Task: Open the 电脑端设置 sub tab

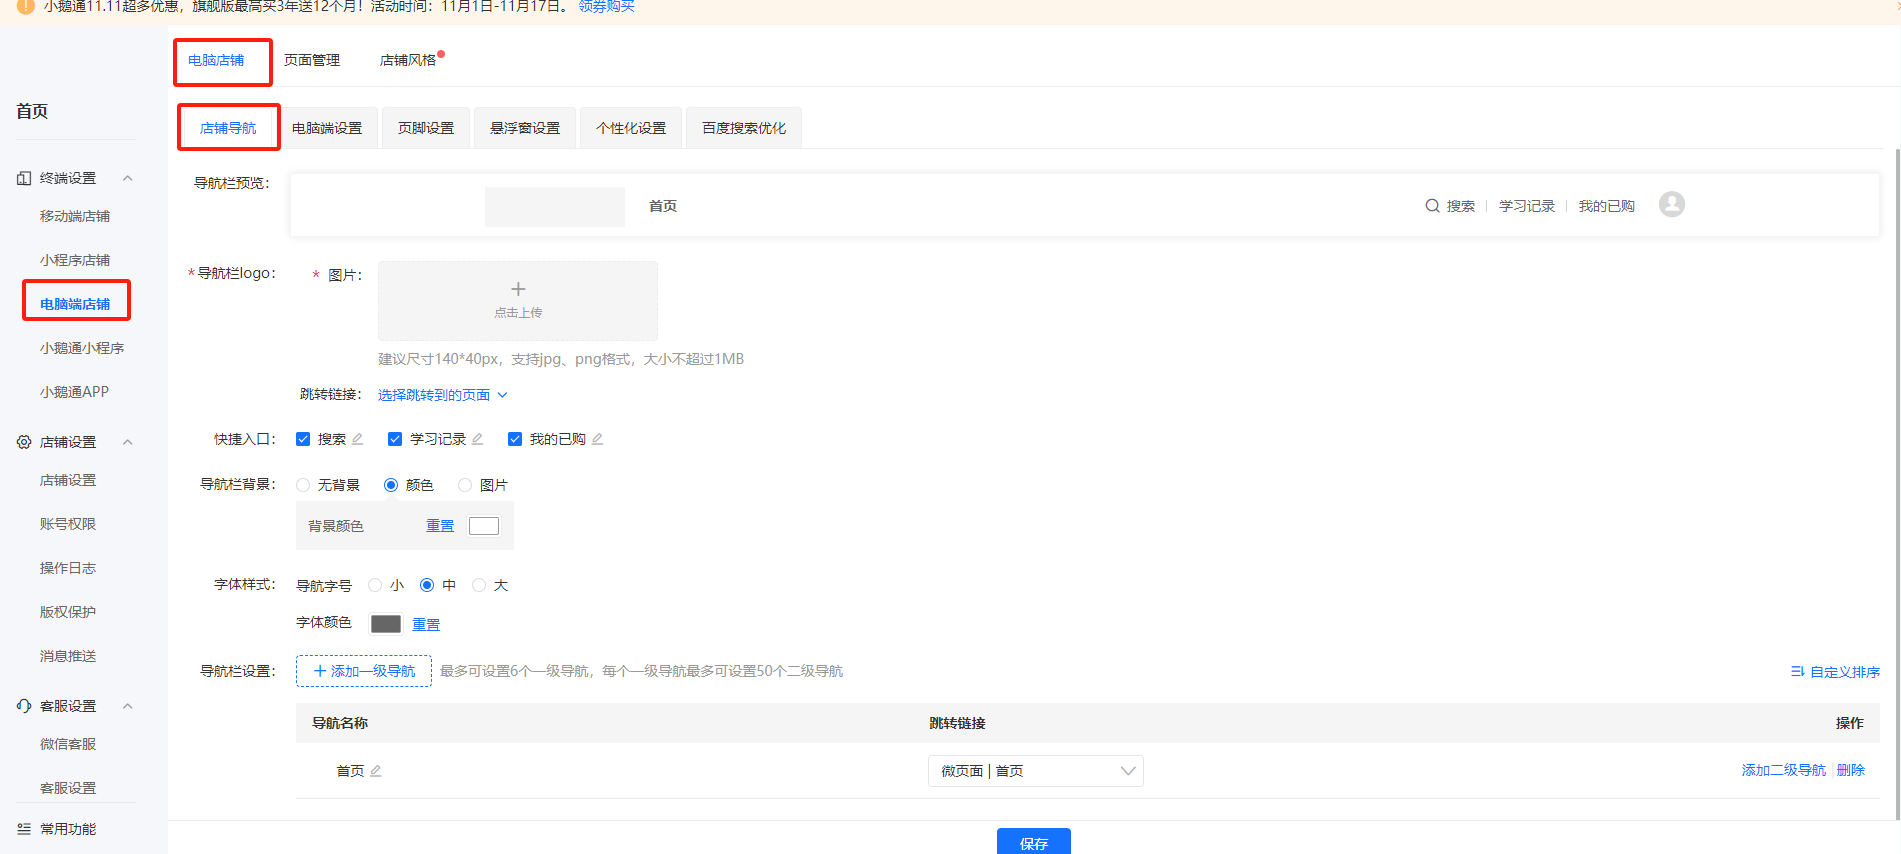Action: tap(327, 128)
